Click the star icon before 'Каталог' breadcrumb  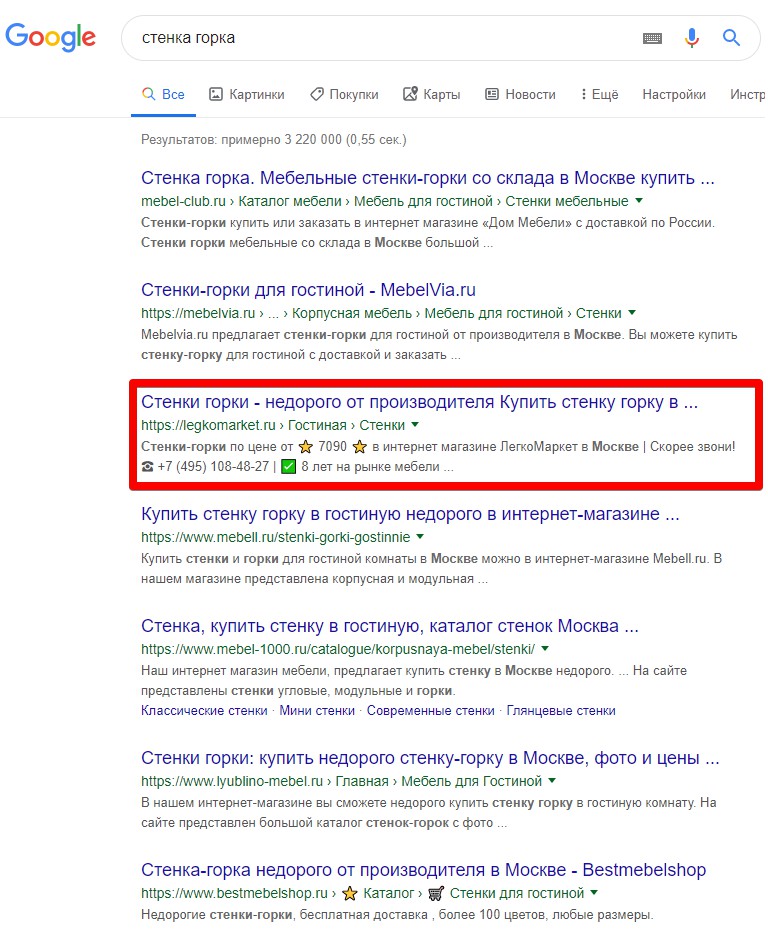[350, 893]
